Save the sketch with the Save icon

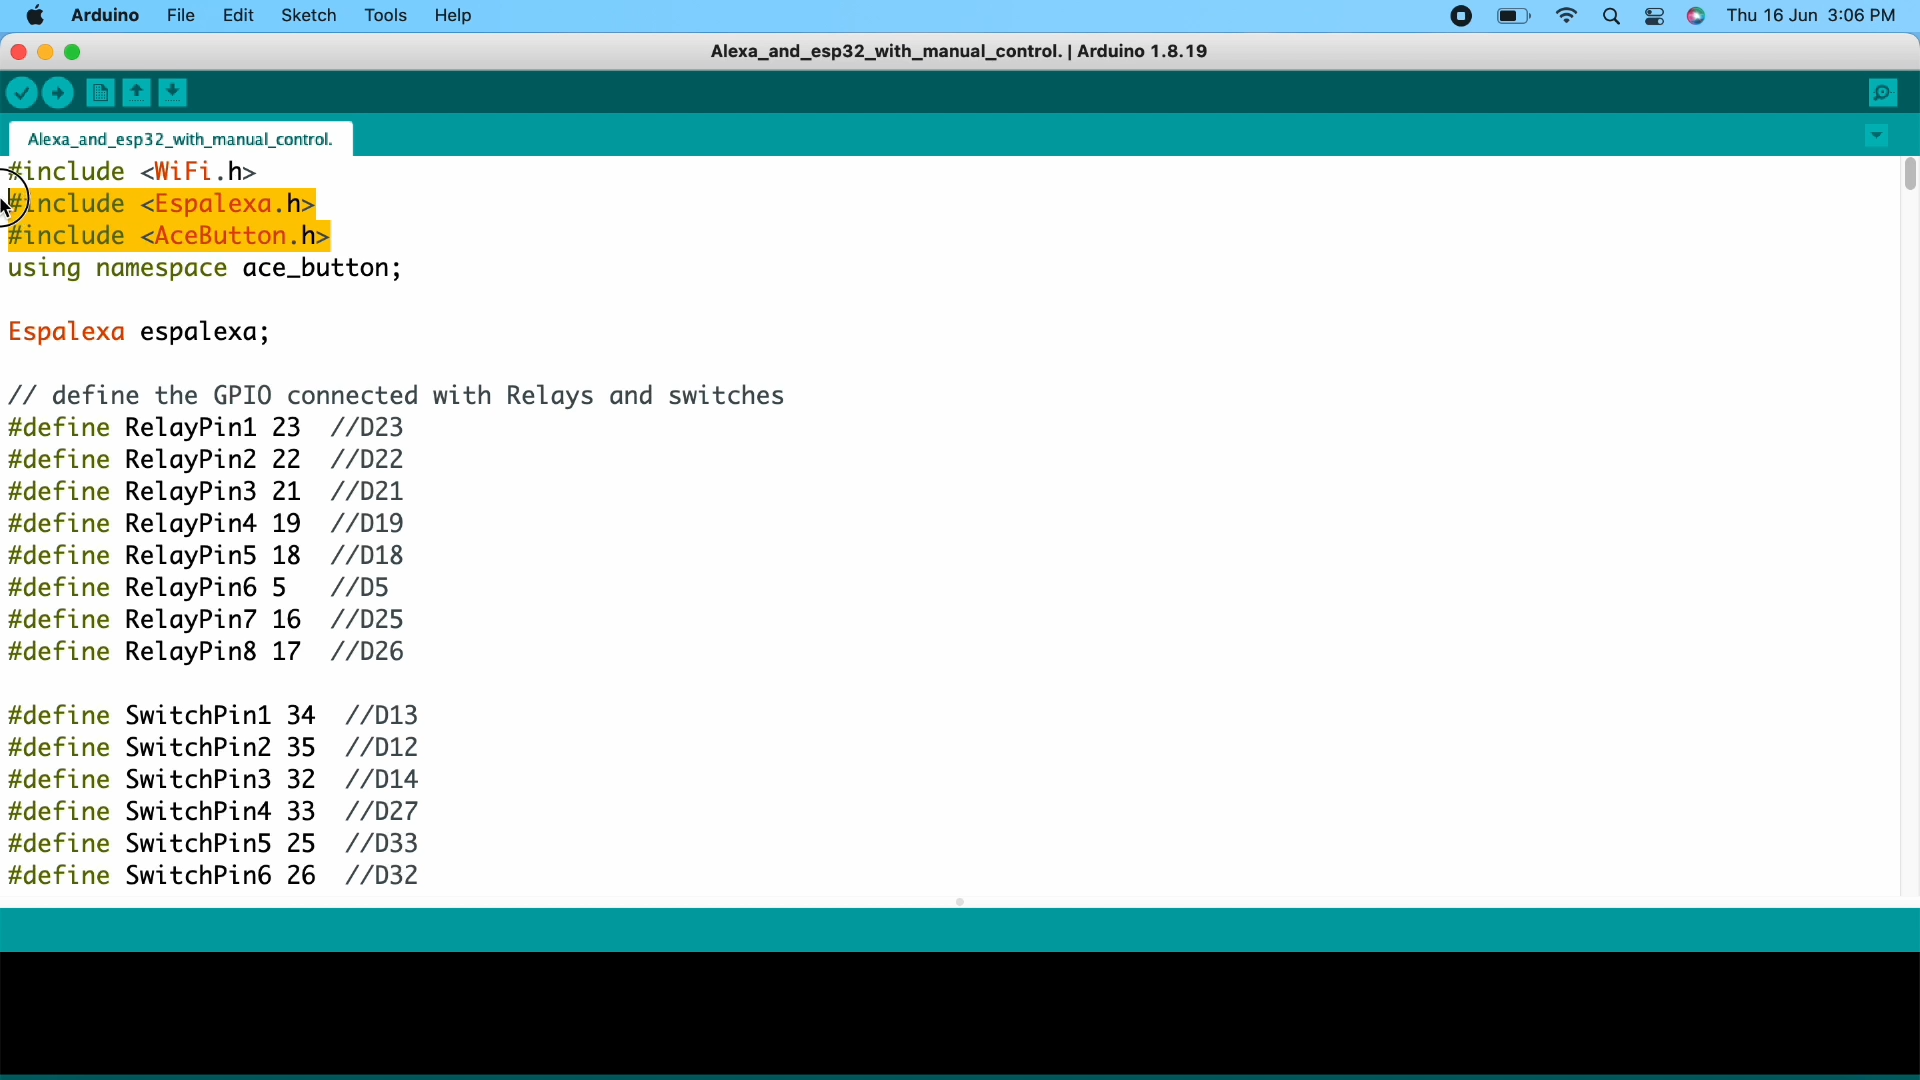(x=175, y=93)
